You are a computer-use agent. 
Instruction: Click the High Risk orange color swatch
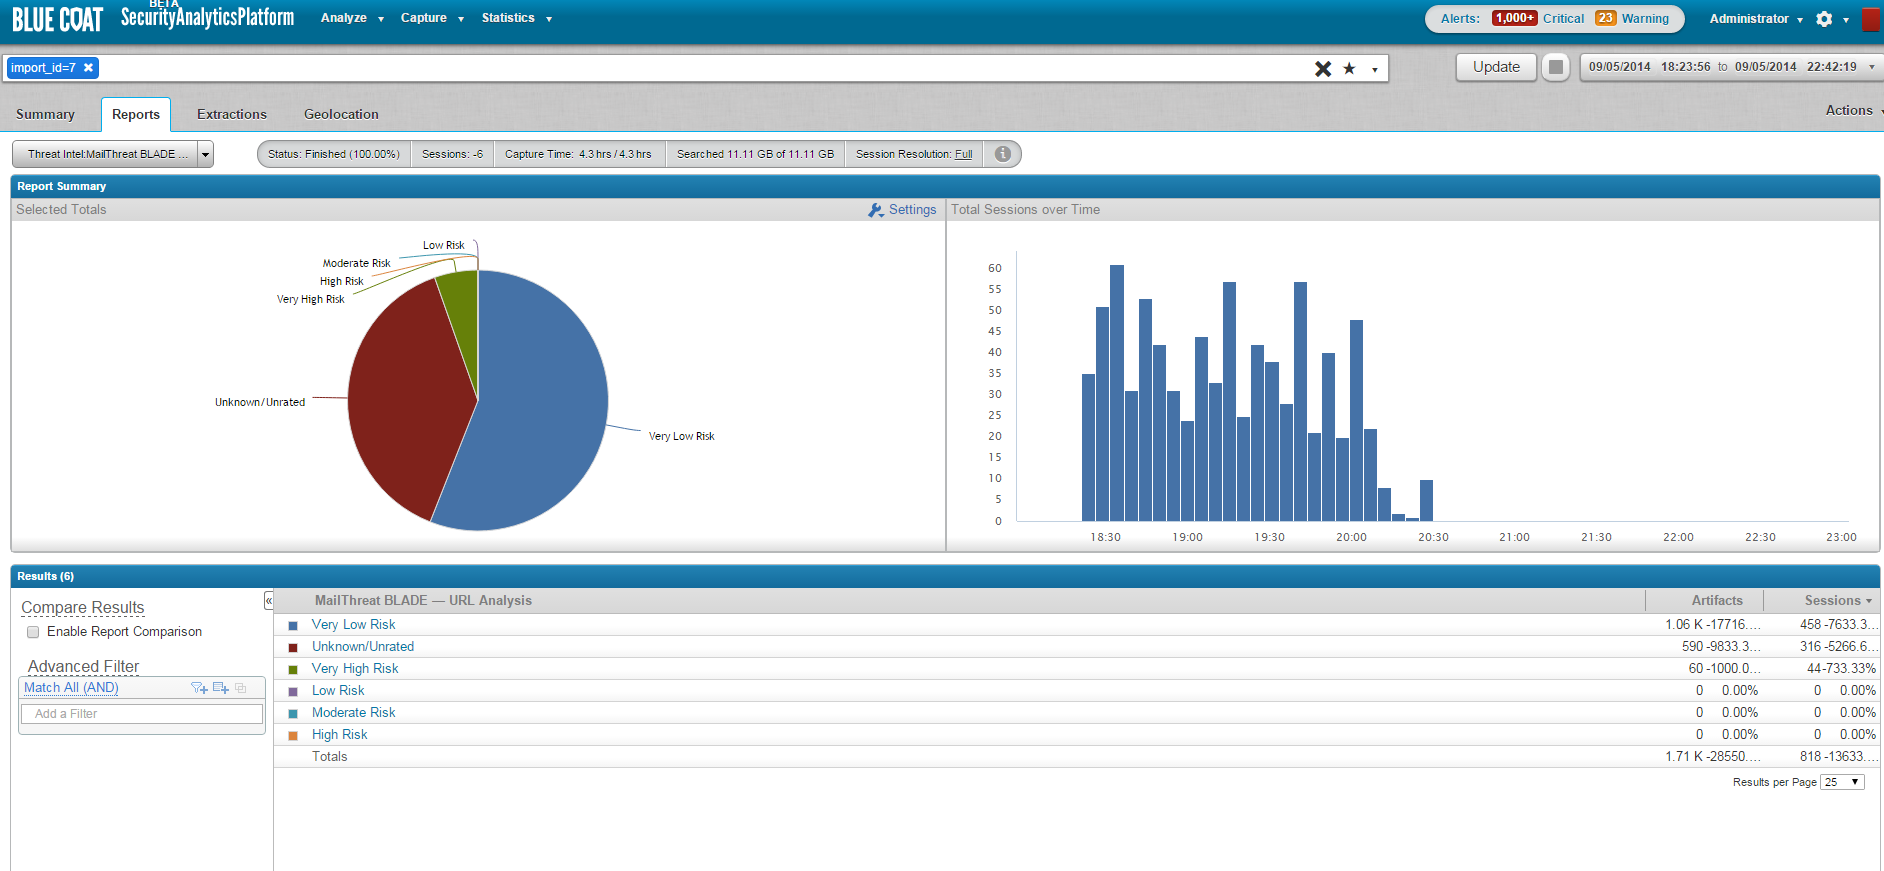293,736
